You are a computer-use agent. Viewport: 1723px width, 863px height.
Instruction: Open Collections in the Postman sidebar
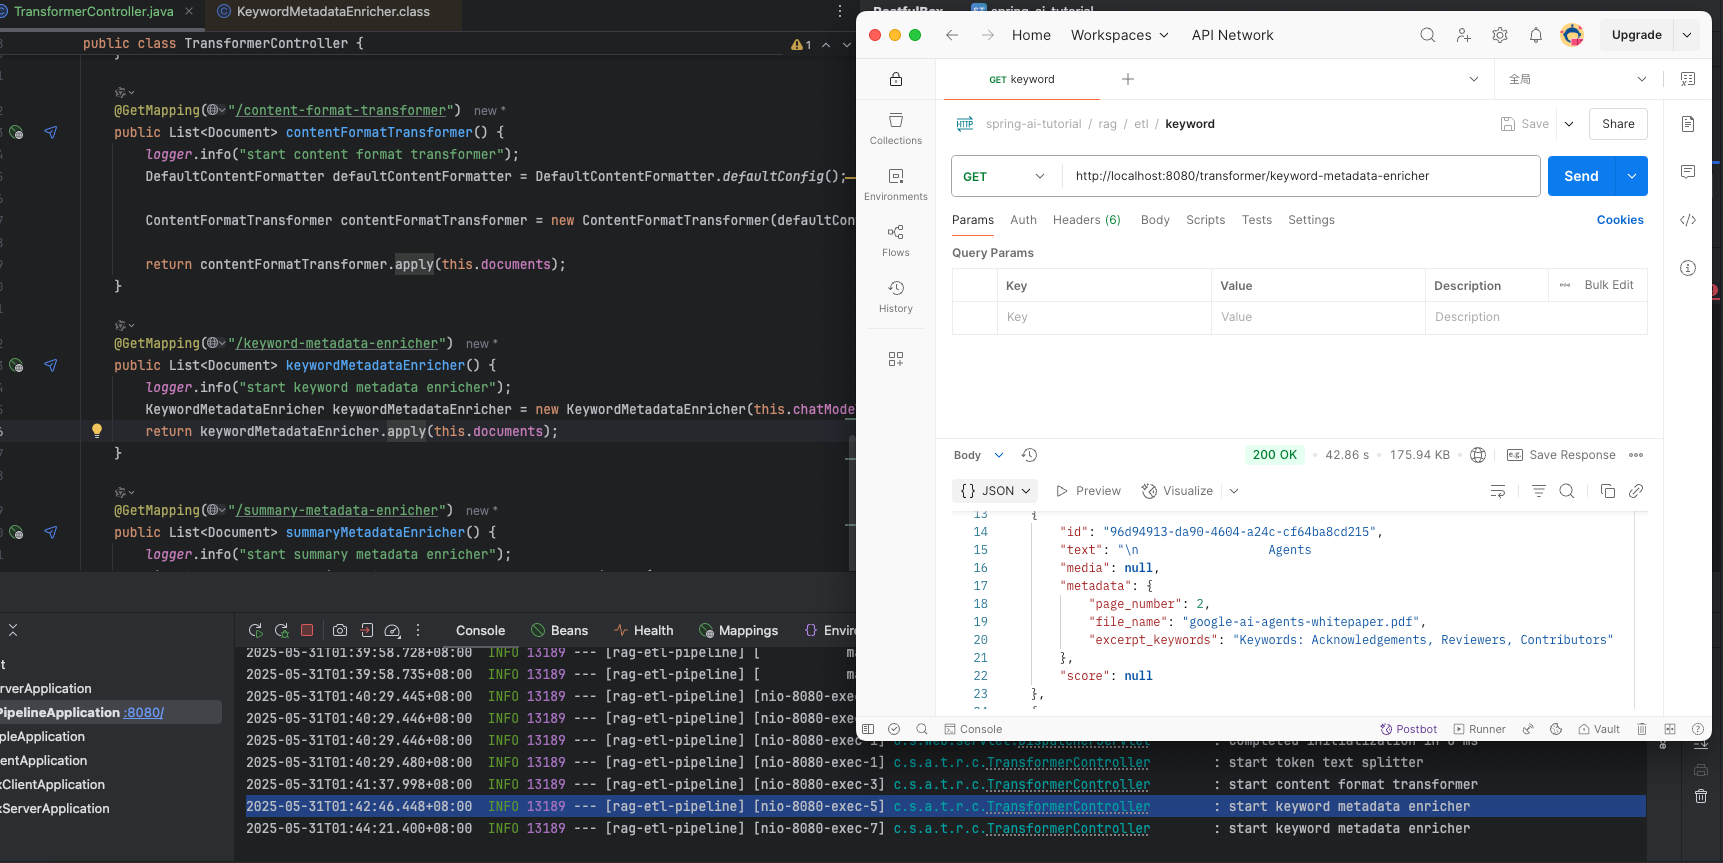896,129
